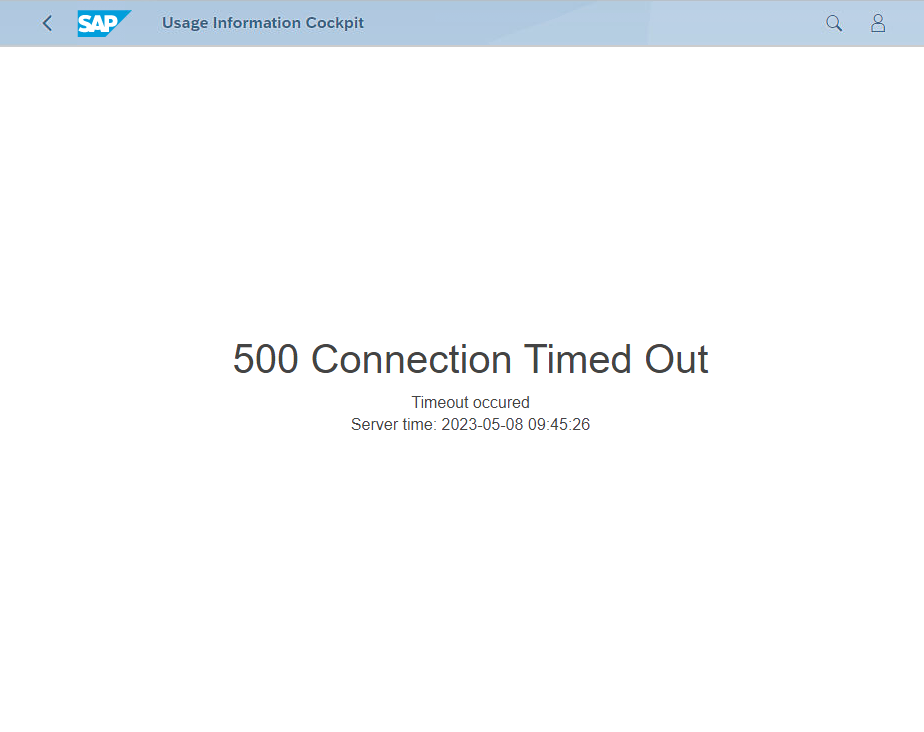Open the user profile icon

pyautogui.click(x=878, y=24)
